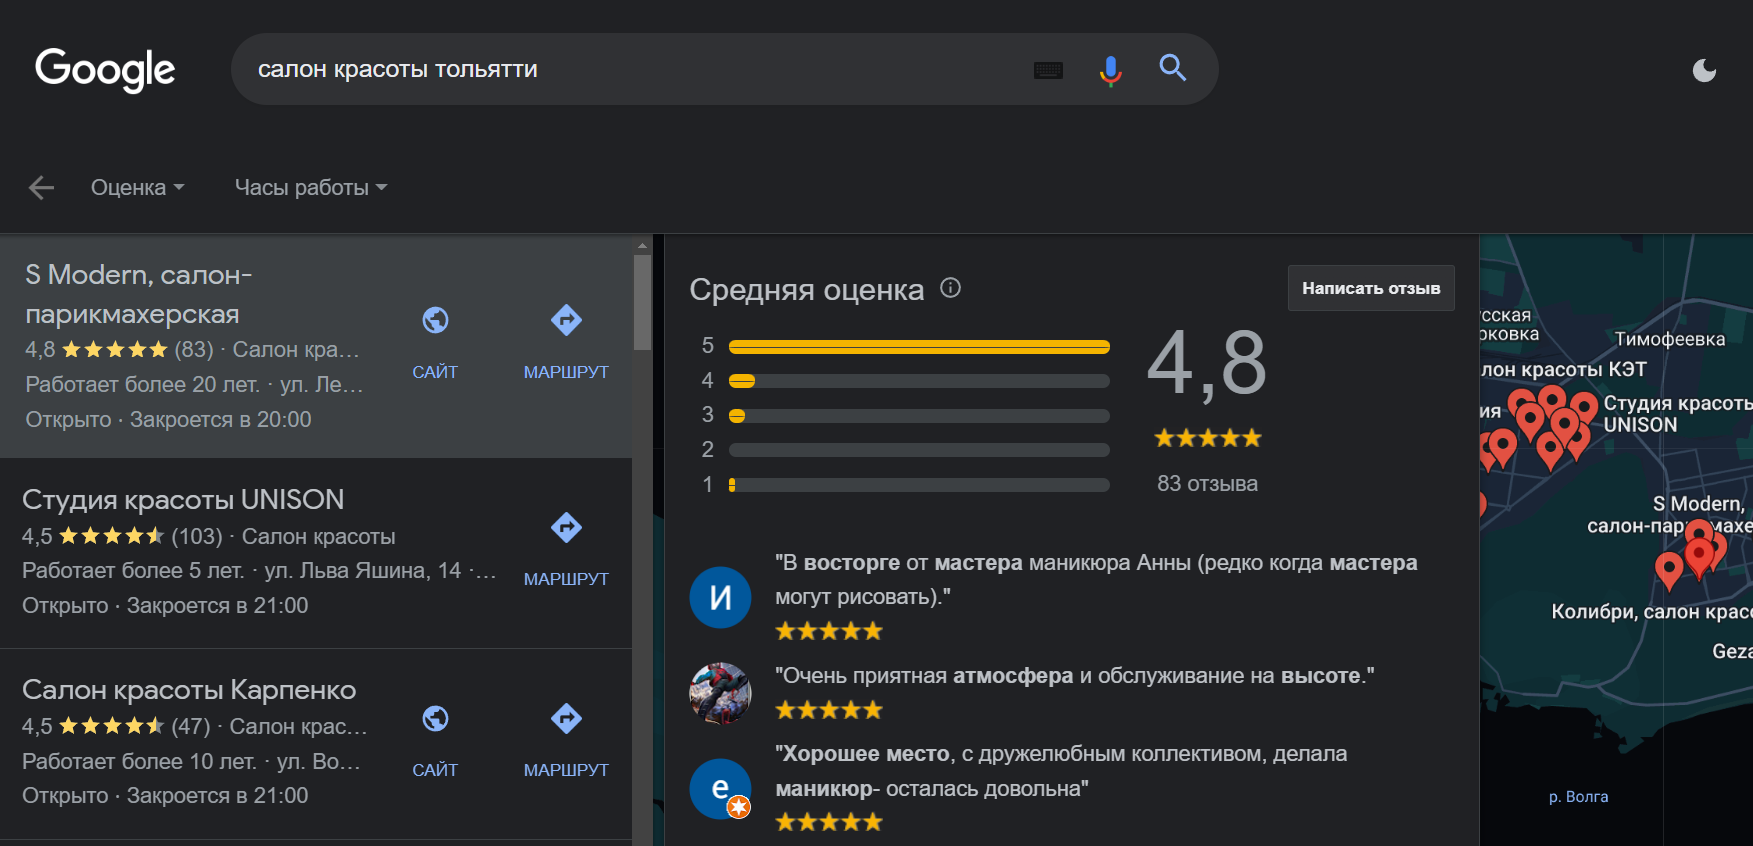This screenshot has width=1753, height=846.
Task: Click the р. Волга map label
Action: (1578, 797)
